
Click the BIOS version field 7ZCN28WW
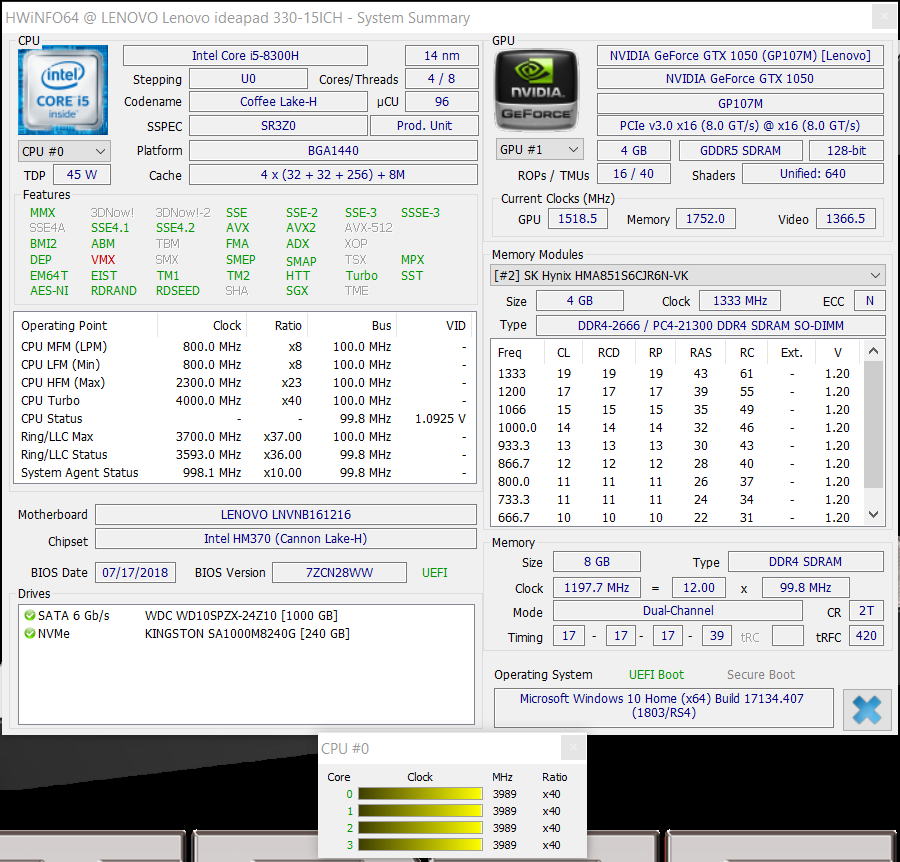[339, 573]
